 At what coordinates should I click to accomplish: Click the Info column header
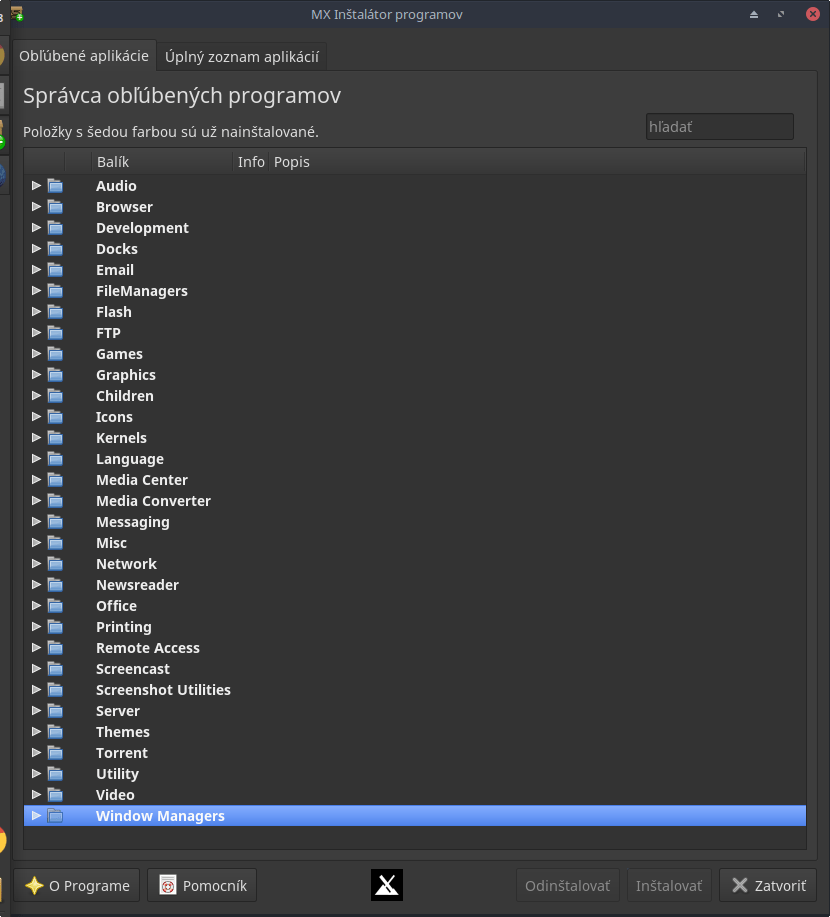251,162
